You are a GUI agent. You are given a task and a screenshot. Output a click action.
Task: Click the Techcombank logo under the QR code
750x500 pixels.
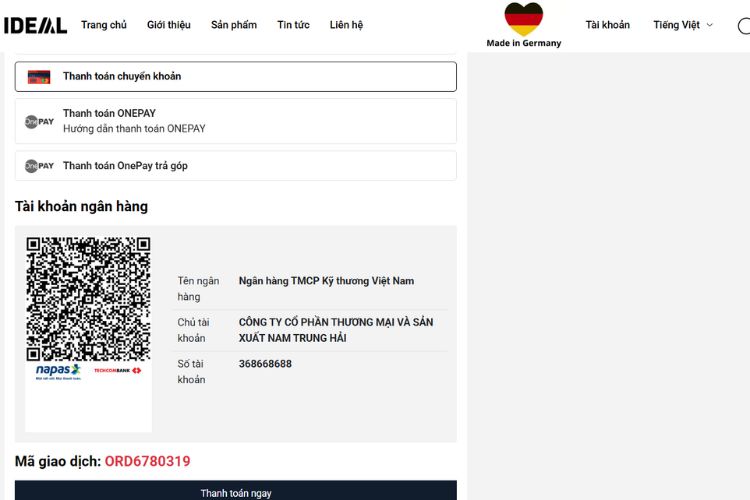pyautogui.click(x=117, y=370)
